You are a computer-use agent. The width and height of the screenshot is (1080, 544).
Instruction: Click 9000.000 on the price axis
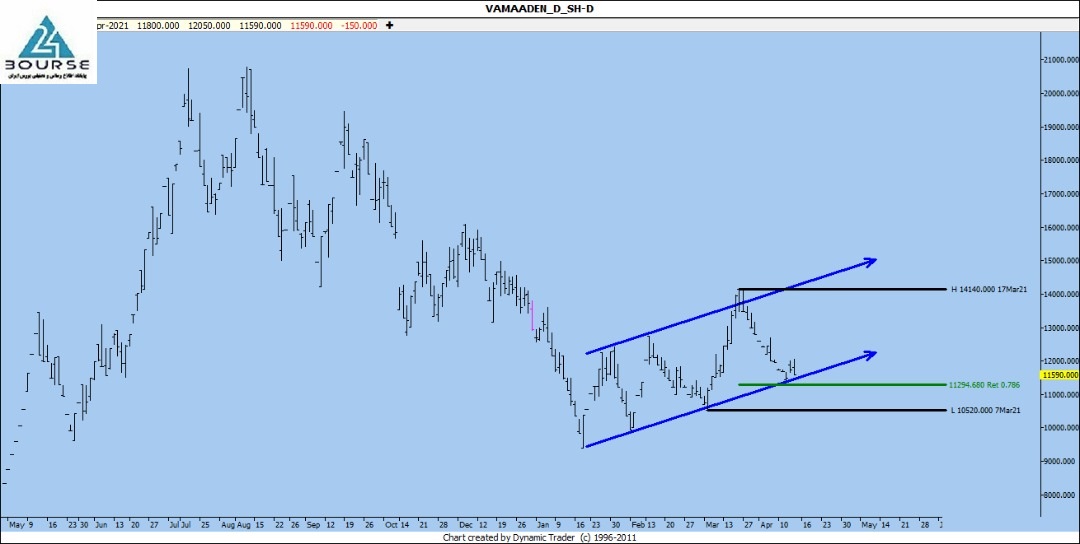1061,461
